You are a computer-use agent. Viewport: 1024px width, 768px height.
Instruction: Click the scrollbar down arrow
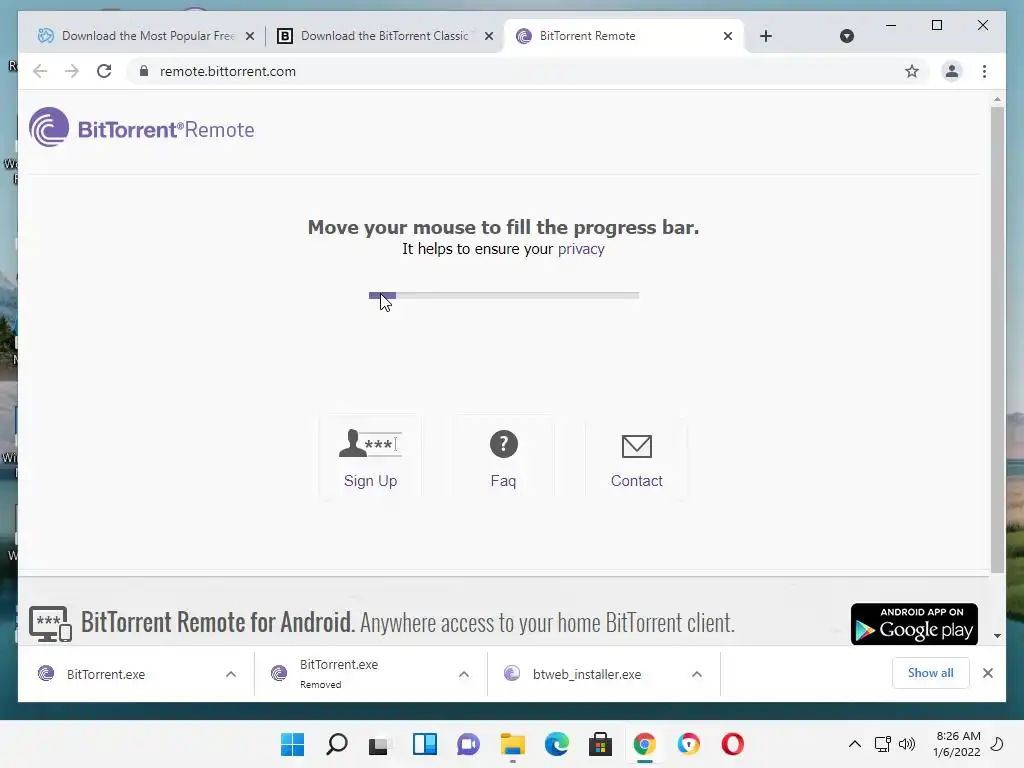997,635
